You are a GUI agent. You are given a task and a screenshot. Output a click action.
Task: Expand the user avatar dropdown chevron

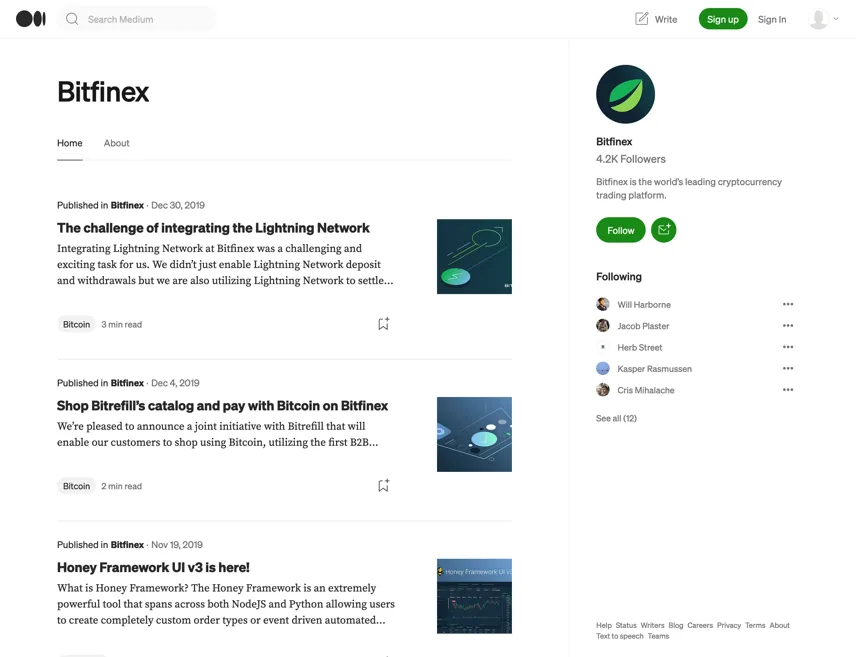coord(836,19)
